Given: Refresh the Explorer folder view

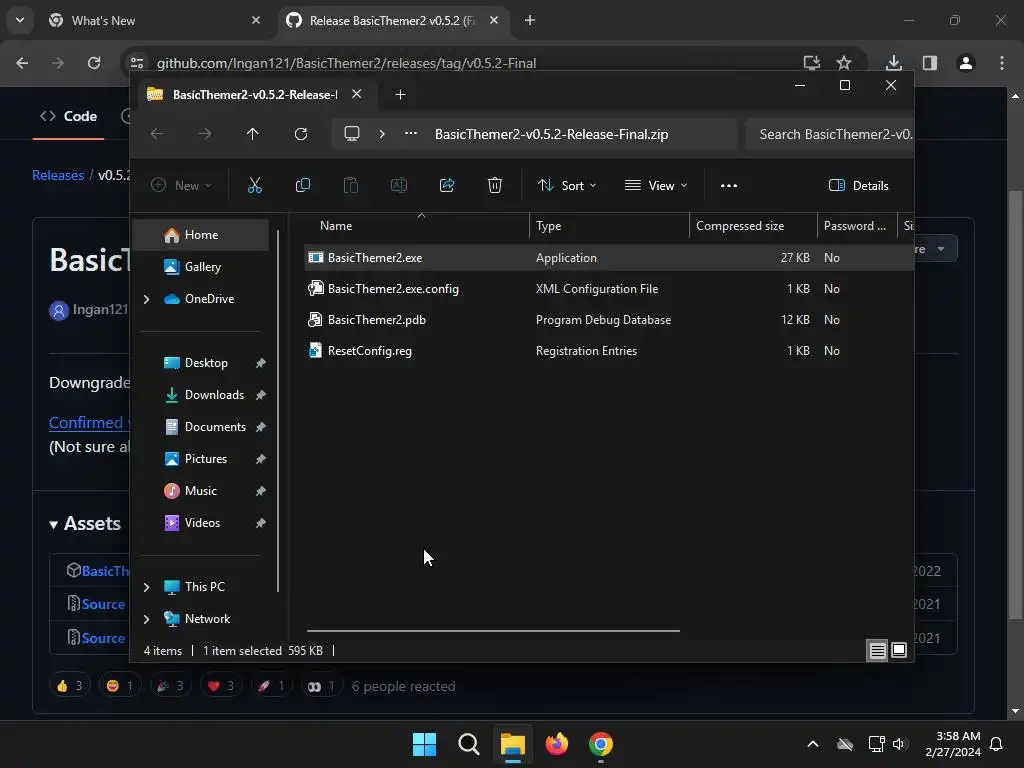Looking at the screenshot, I should coord(300,134).
